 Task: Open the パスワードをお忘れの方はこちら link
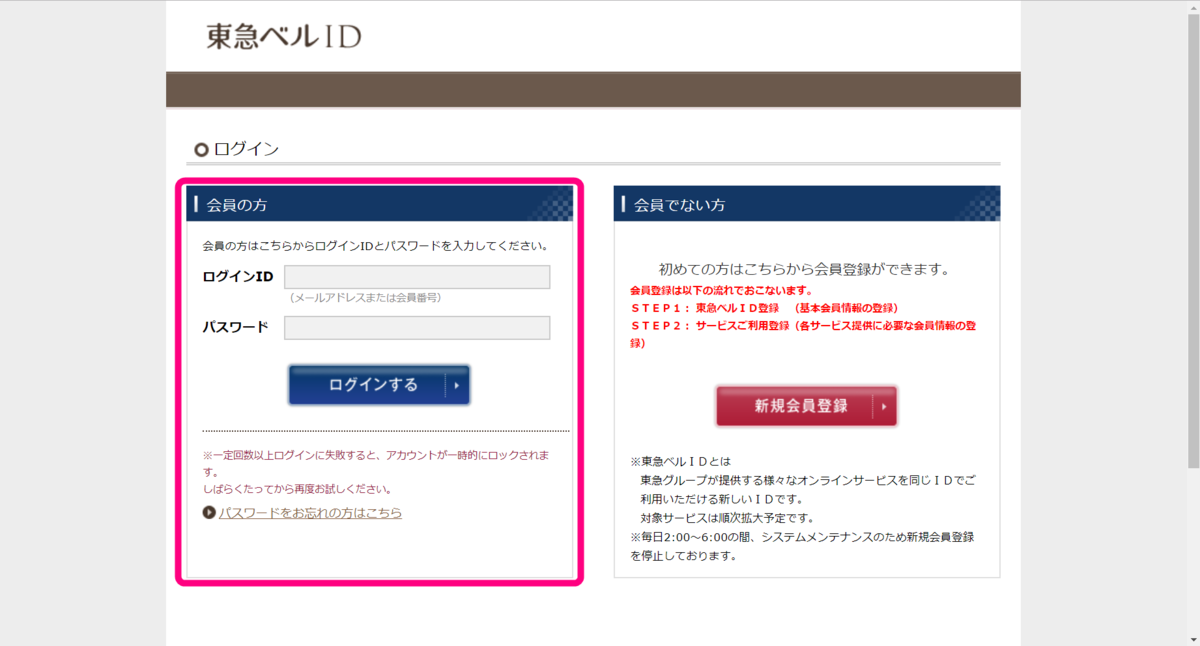click(x=310, y=513)
